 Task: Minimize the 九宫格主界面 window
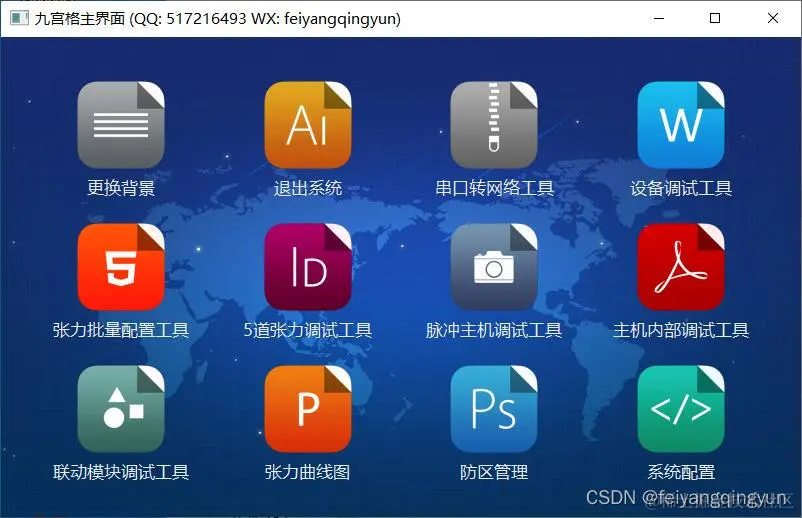pyautogui.click(x=659, y=18)
